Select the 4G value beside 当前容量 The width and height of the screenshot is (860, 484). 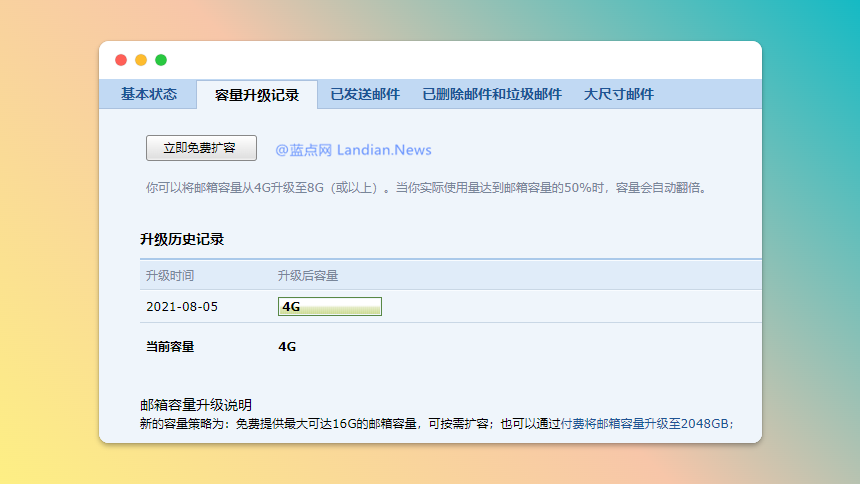[x=287, y=347]
